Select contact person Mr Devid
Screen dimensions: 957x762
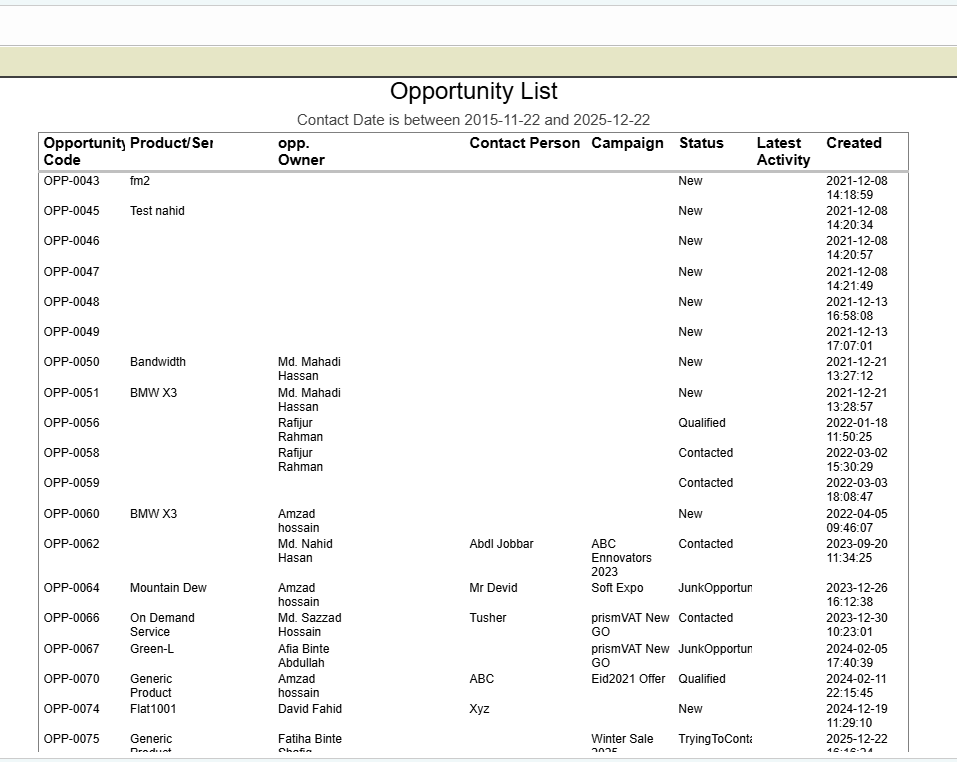pyautogui.click(x=493, y=588)
